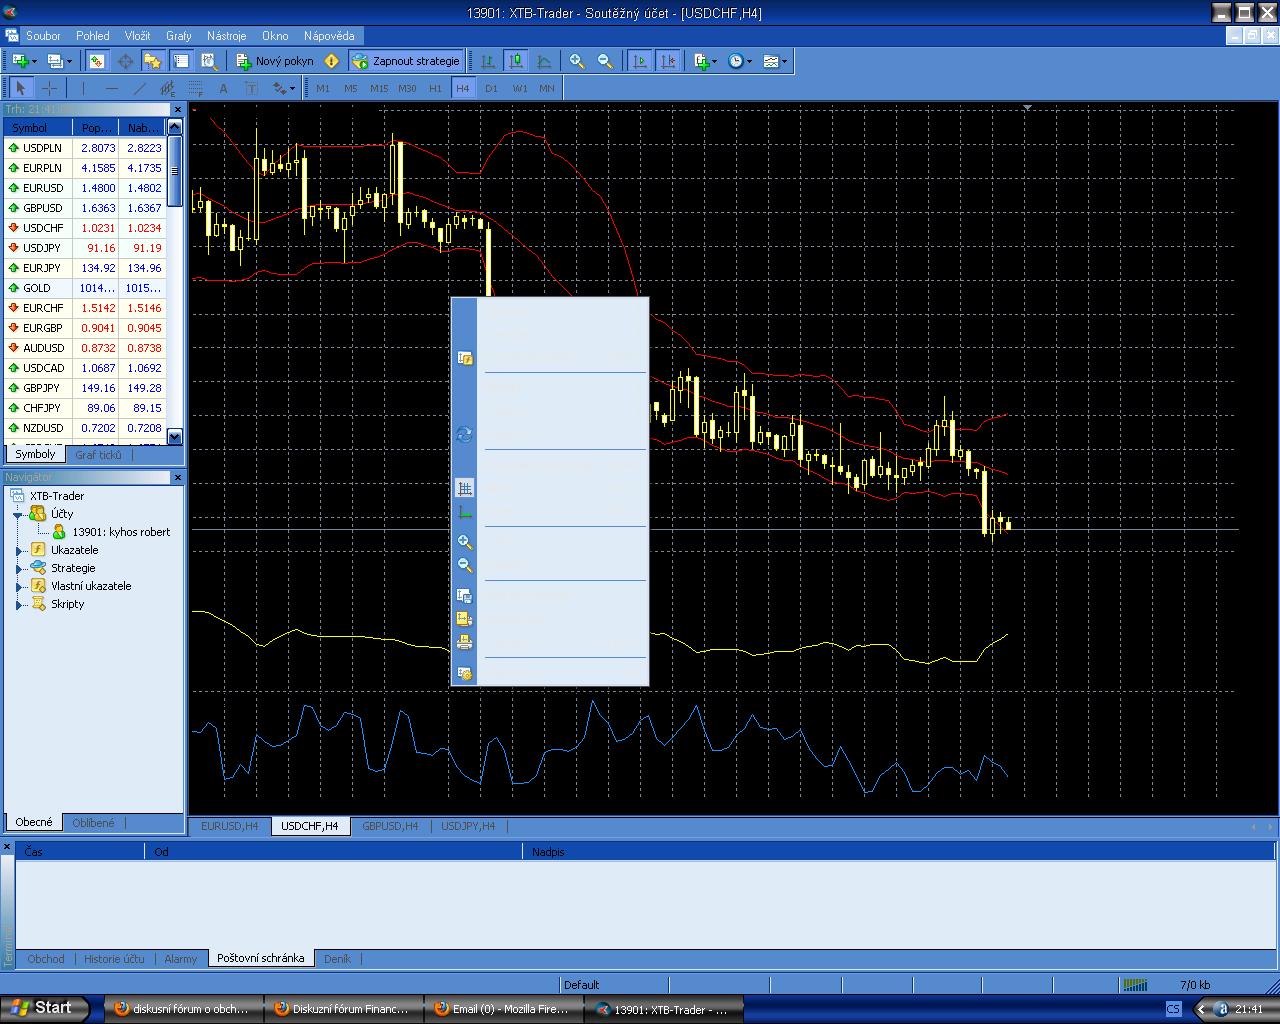
Task: Toggle the Data Window toolbar button
Action: coord(125,61)
